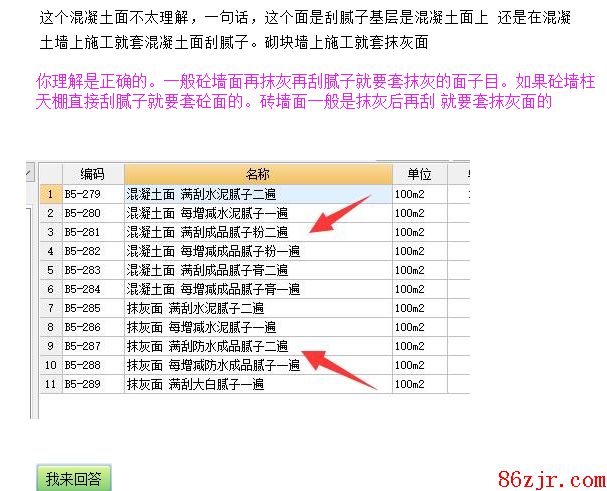Click the 86zjr.com watermark link

tap(547, 476)
